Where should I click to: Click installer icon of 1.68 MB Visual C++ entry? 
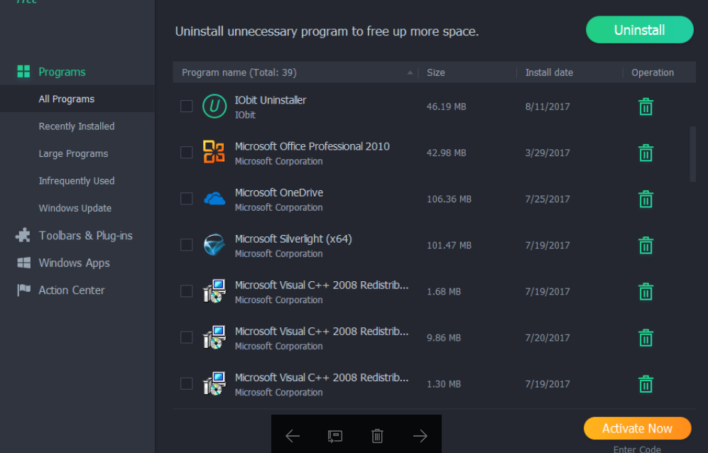(214, 291)
